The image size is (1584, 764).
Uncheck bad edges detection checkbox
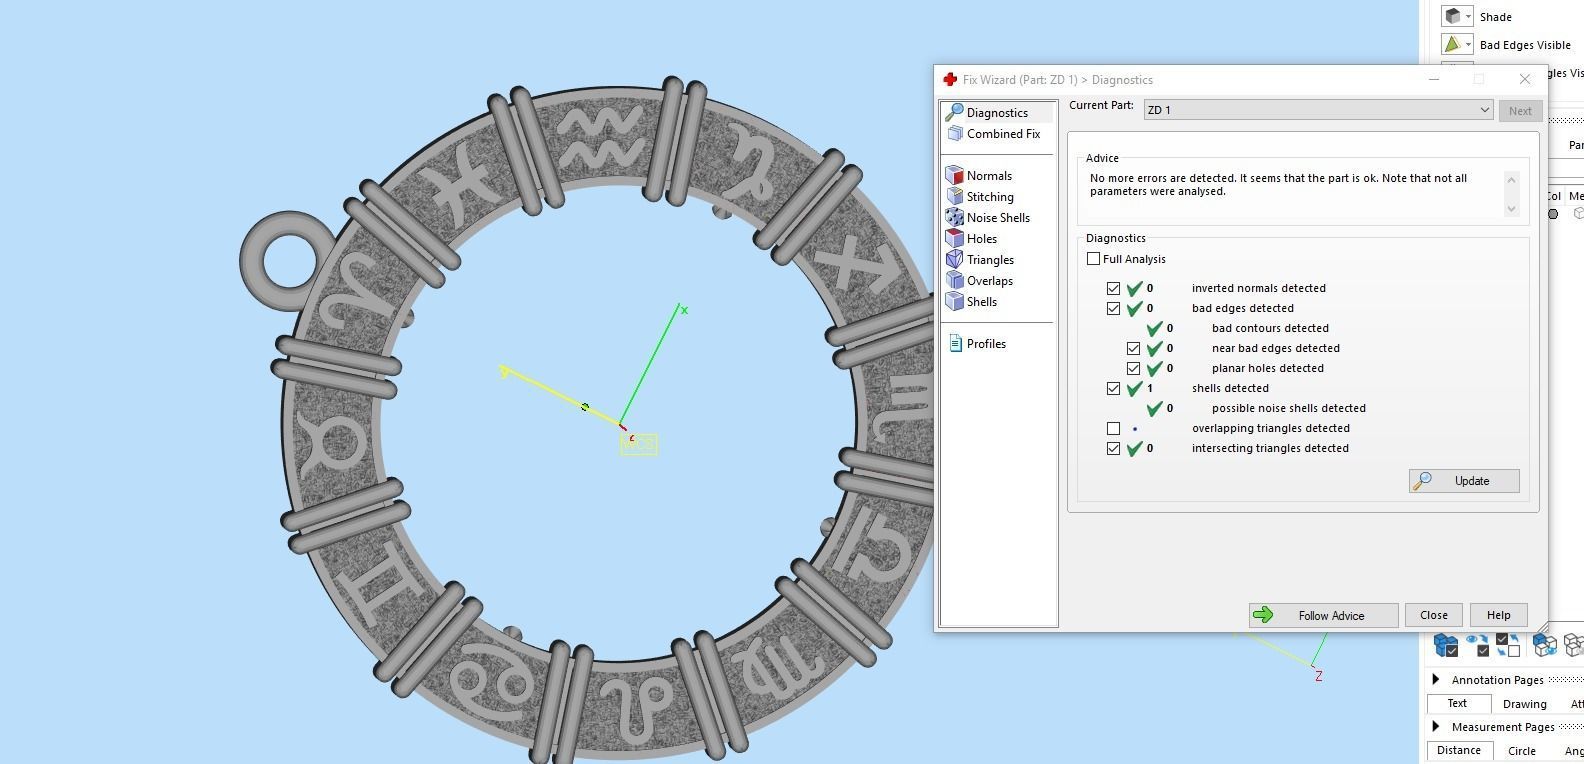[x=1113, y=308]
